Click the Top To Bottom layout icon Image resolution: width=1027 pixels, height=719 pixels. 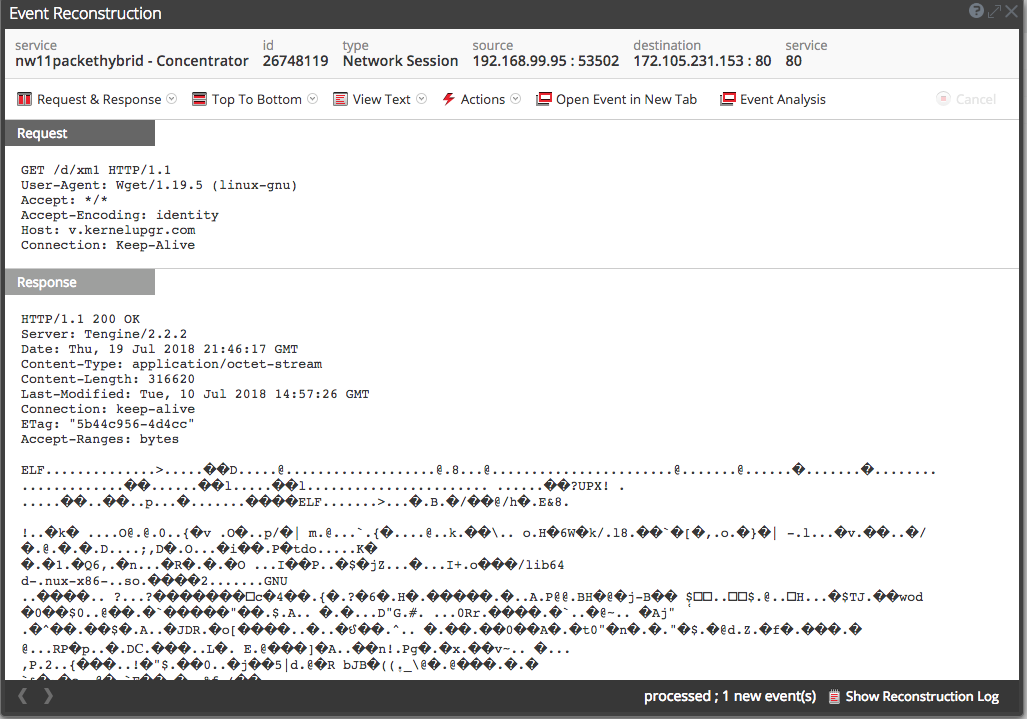tap(199, 100)
